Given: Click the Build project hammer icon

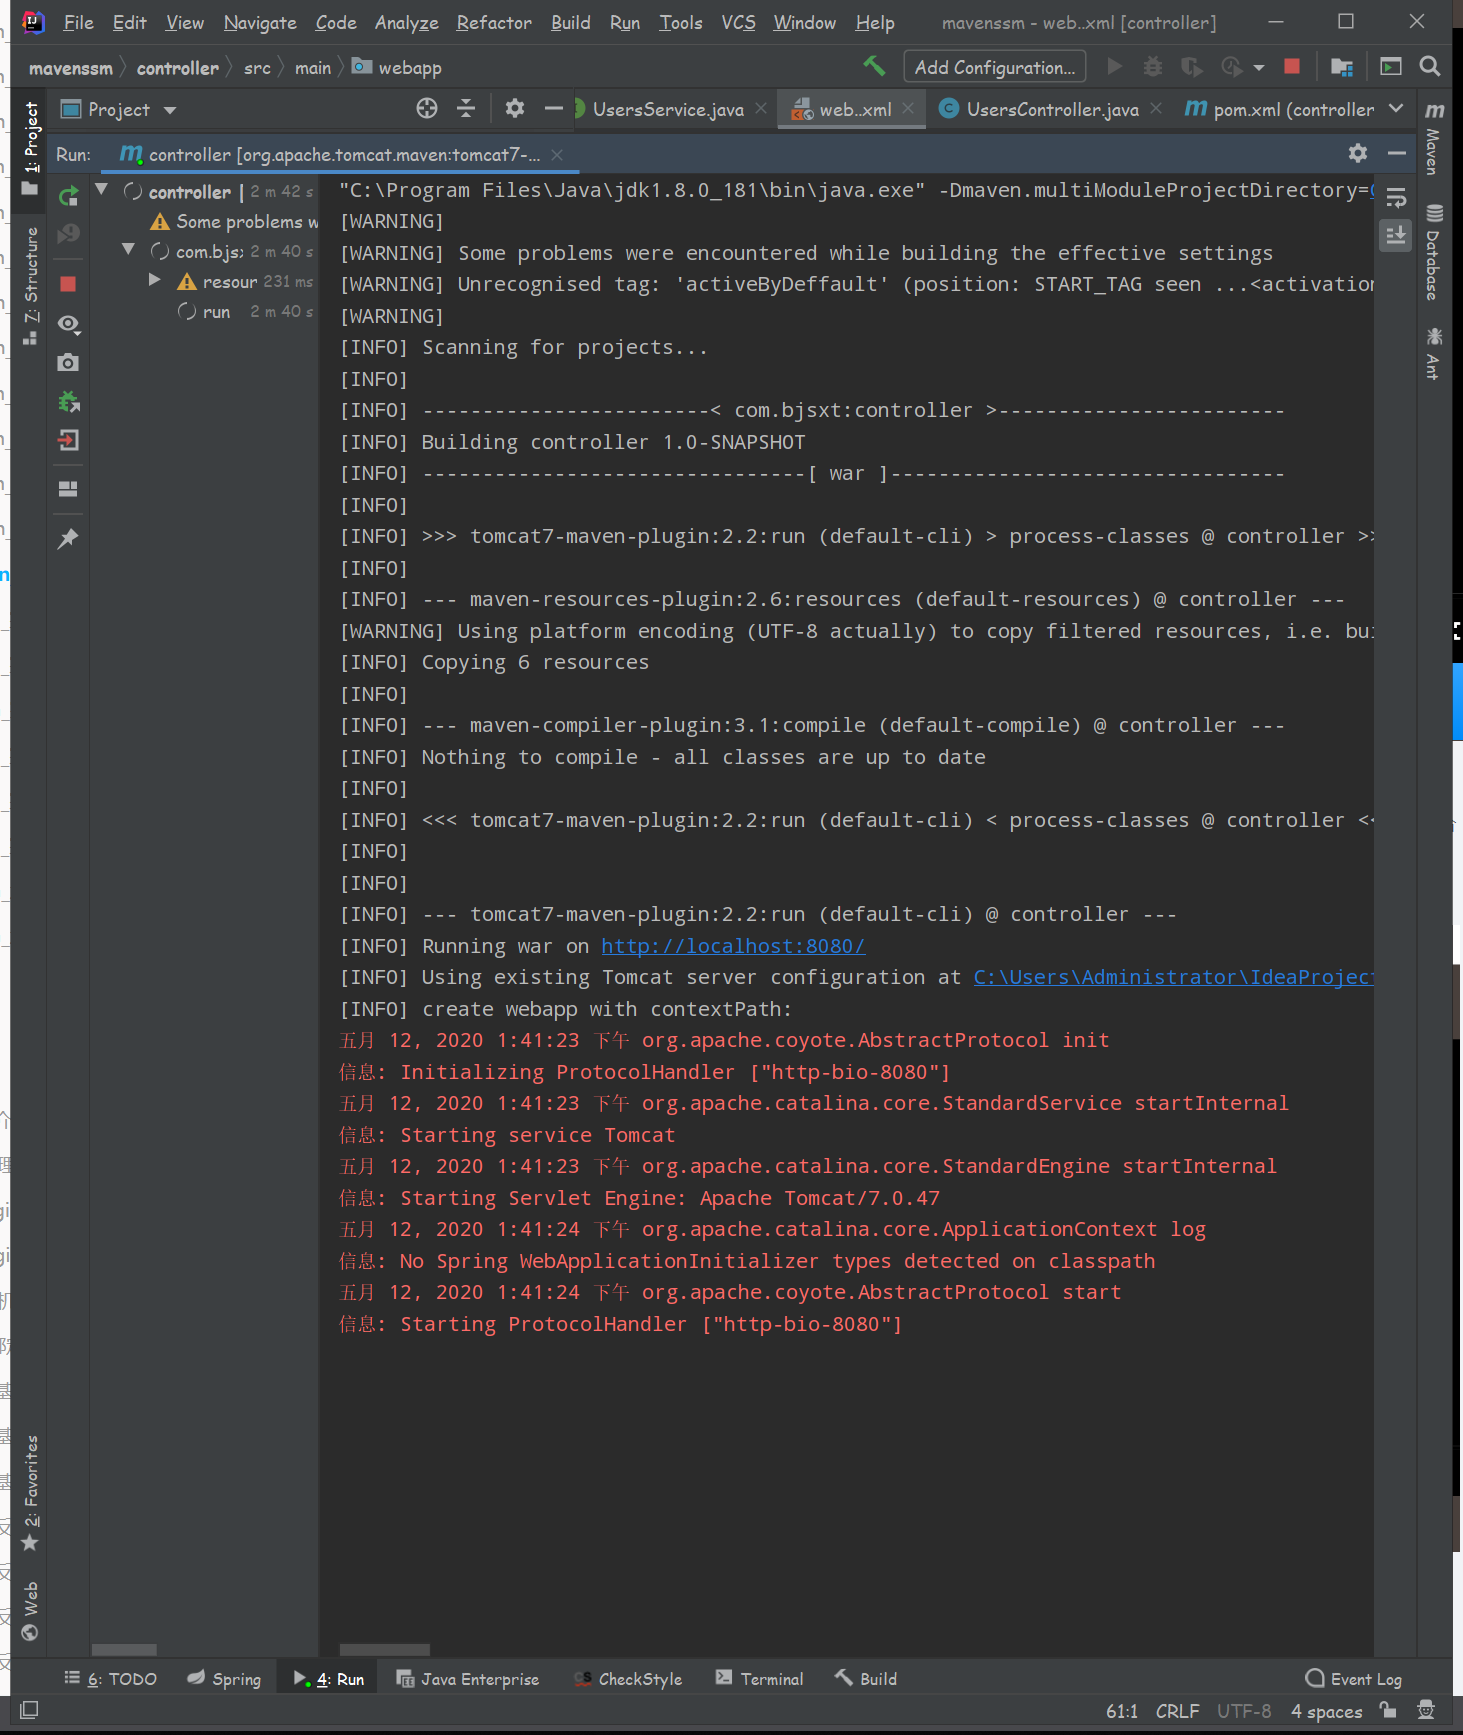Looking at the screenshot, I should [874, 66].
